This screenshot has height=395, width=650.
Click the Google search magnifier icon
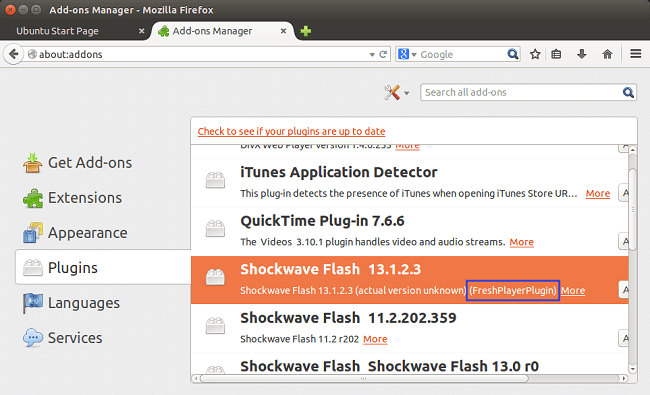point(512,54)
